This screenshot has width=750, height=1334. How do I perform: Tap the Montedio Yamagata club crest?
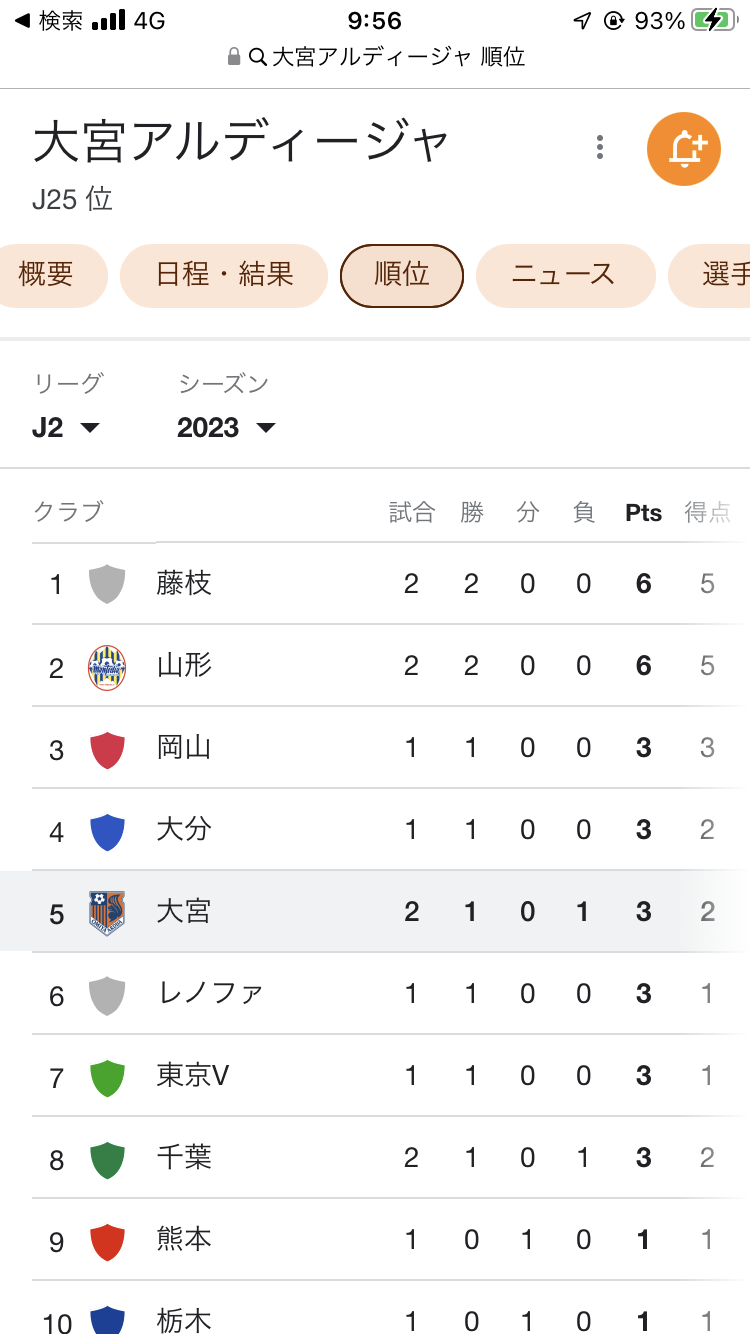(x=107, y=667)
